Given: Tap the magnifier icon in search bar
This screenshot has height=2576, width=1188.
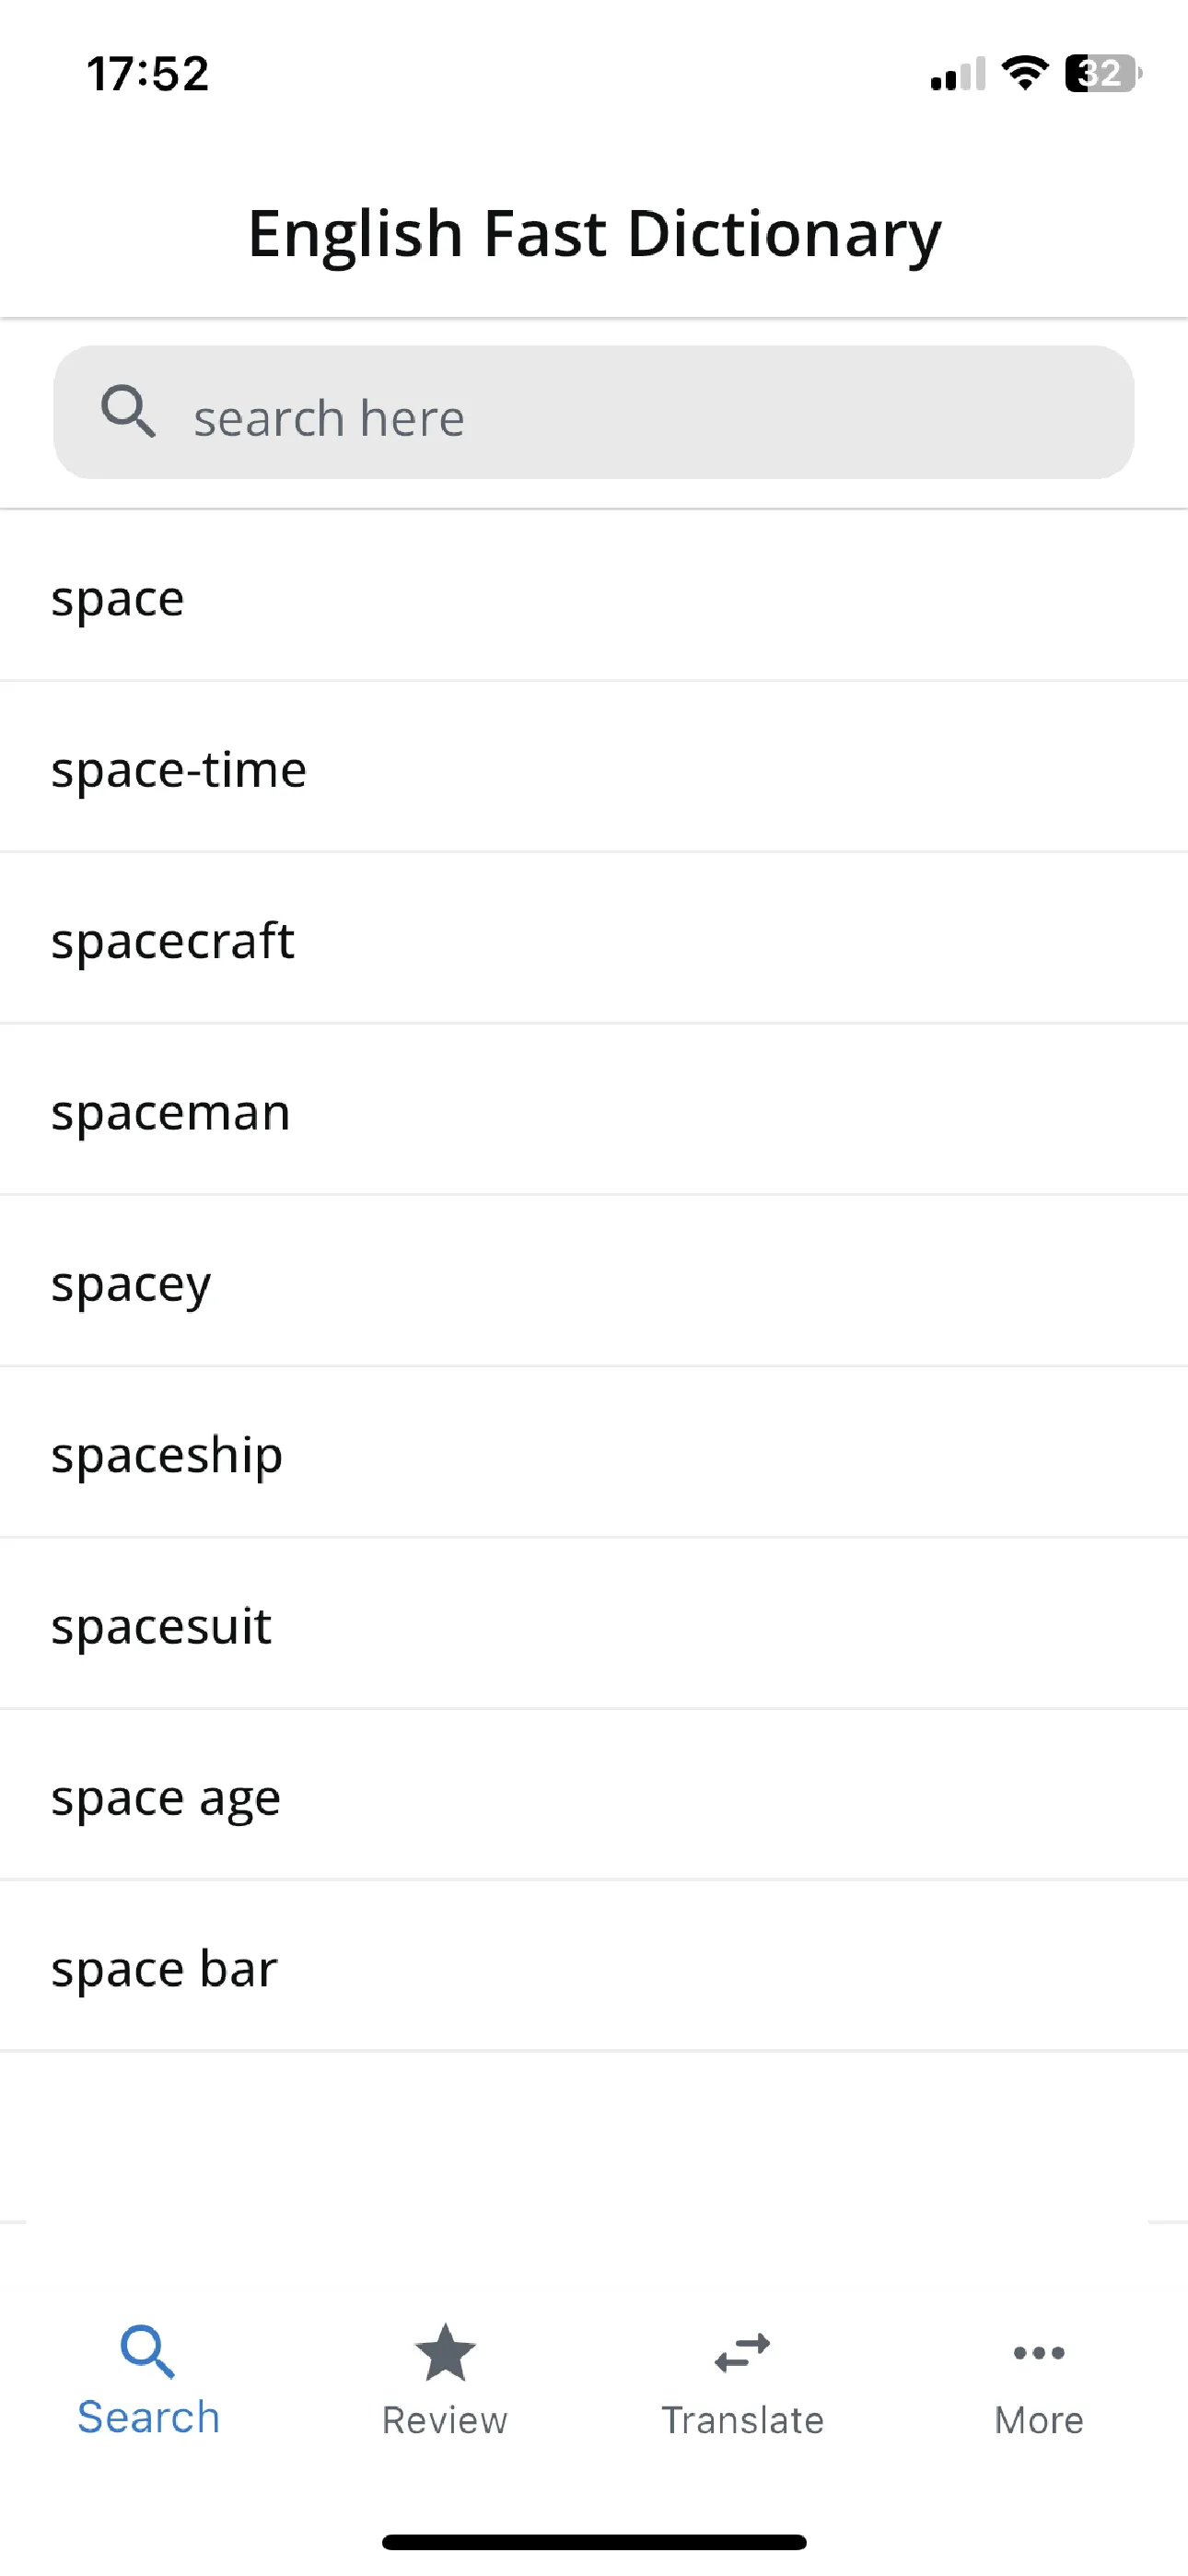Looking at the screenshot, I should pyautogui.click(x=129, y=411).
